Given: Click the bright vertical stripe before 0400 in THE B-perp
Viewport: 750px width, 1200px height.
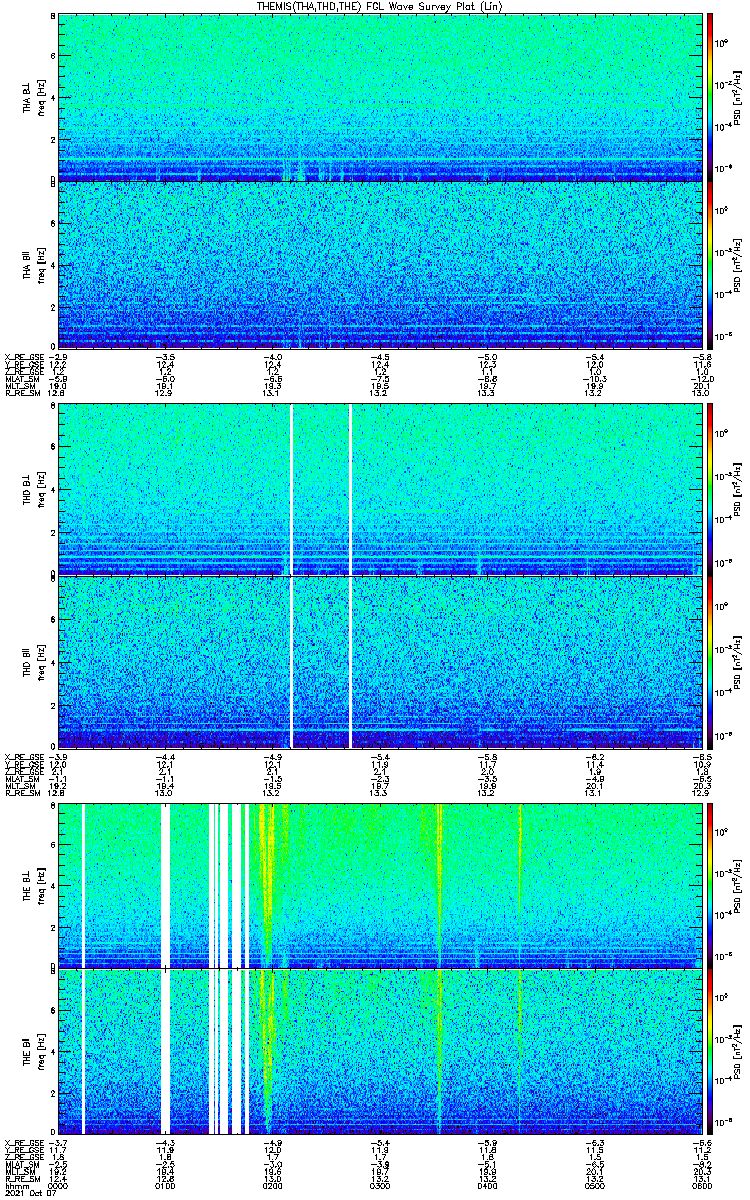Looking at the screenshot, I should pos(439,884).
